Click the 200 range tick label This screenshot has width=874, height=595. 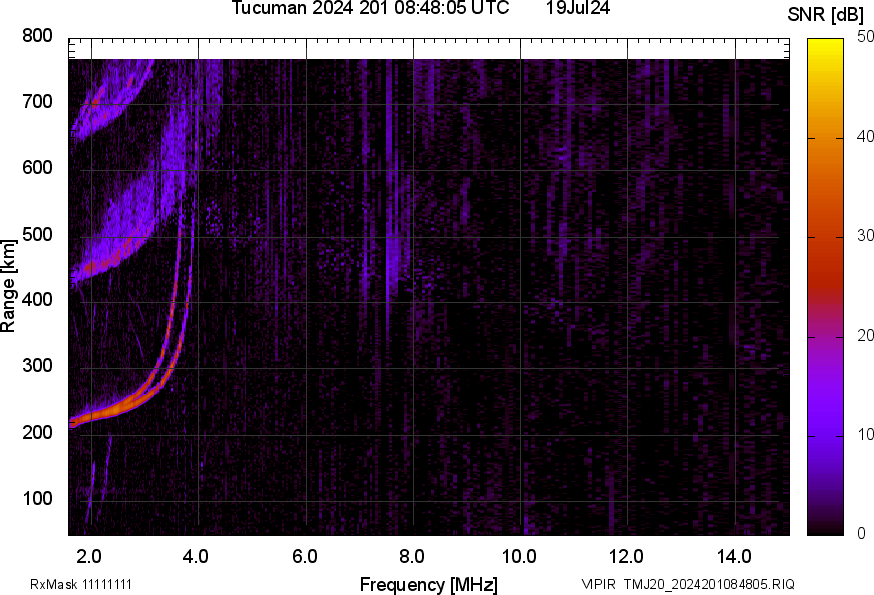[37, 432]
